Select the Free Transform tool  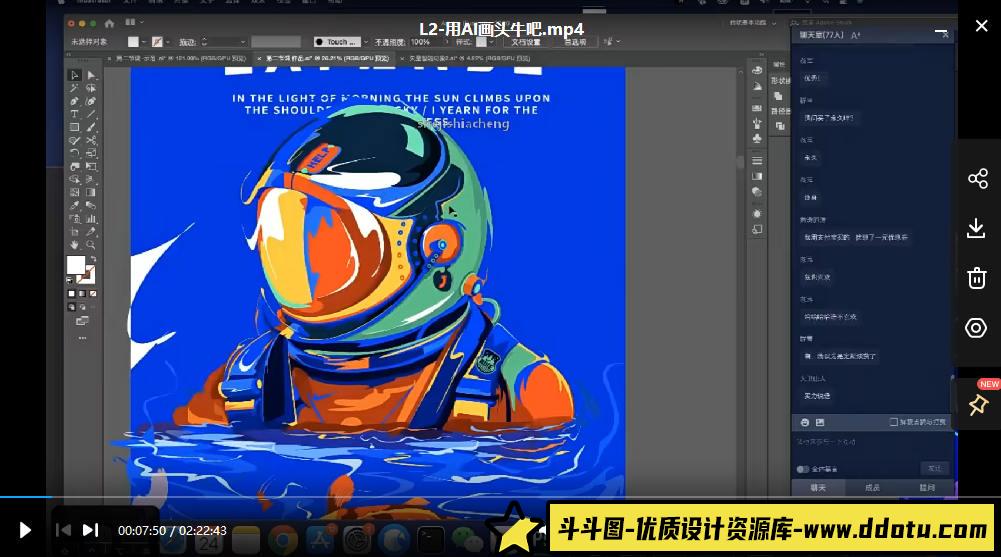[91, 167]
